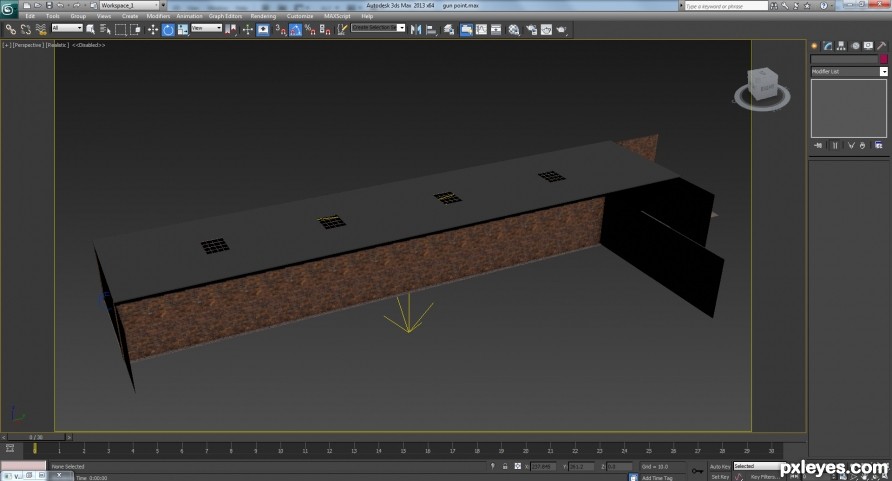Choose the Unlink Selection tool
The width and height of the screenshot is (892, 481).
pyautogui.click(x=26, y=30)
